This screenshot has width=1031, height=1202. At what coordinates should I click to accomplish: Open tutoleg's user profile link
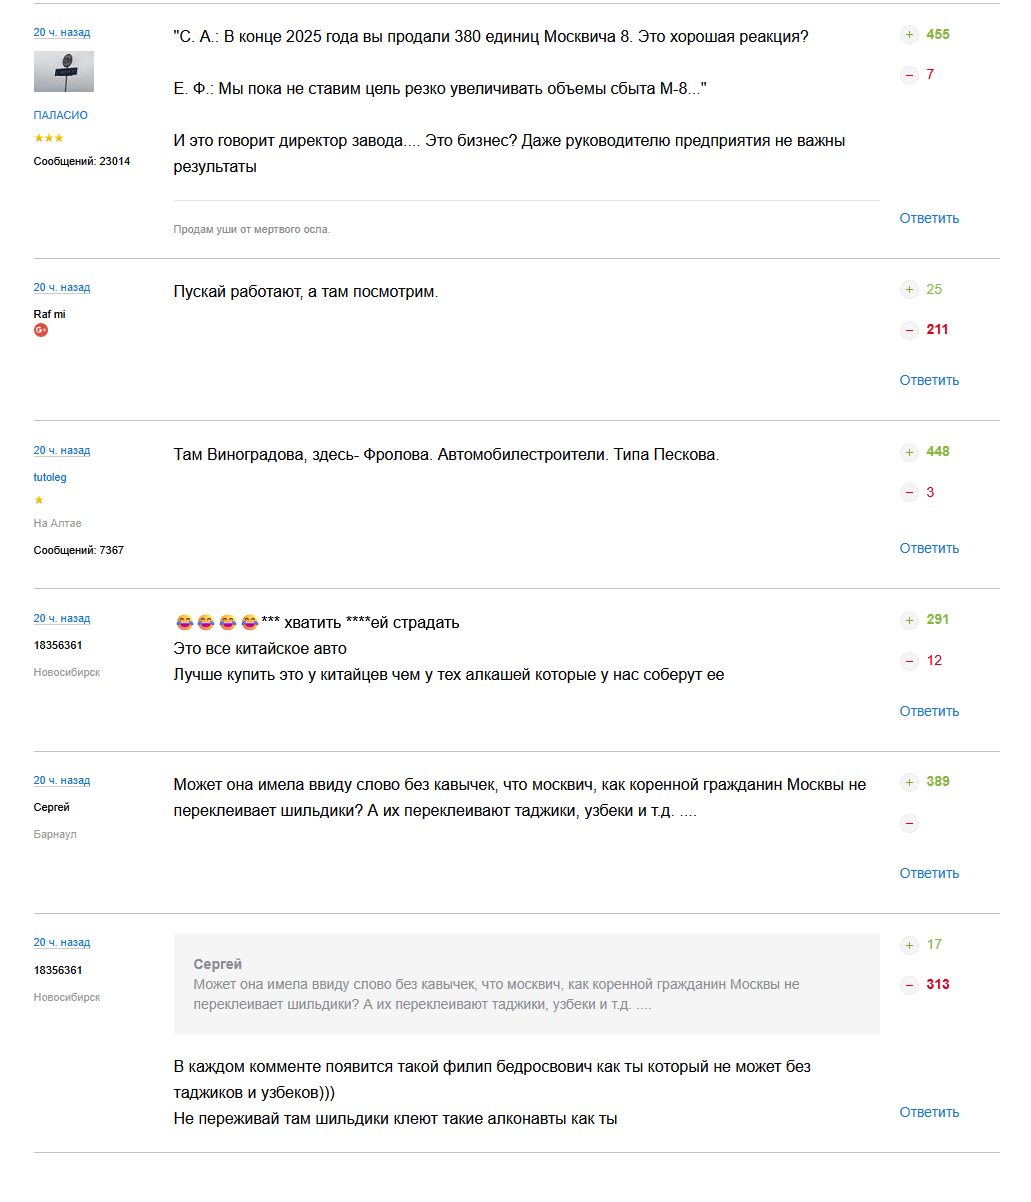tap(50, 477)
